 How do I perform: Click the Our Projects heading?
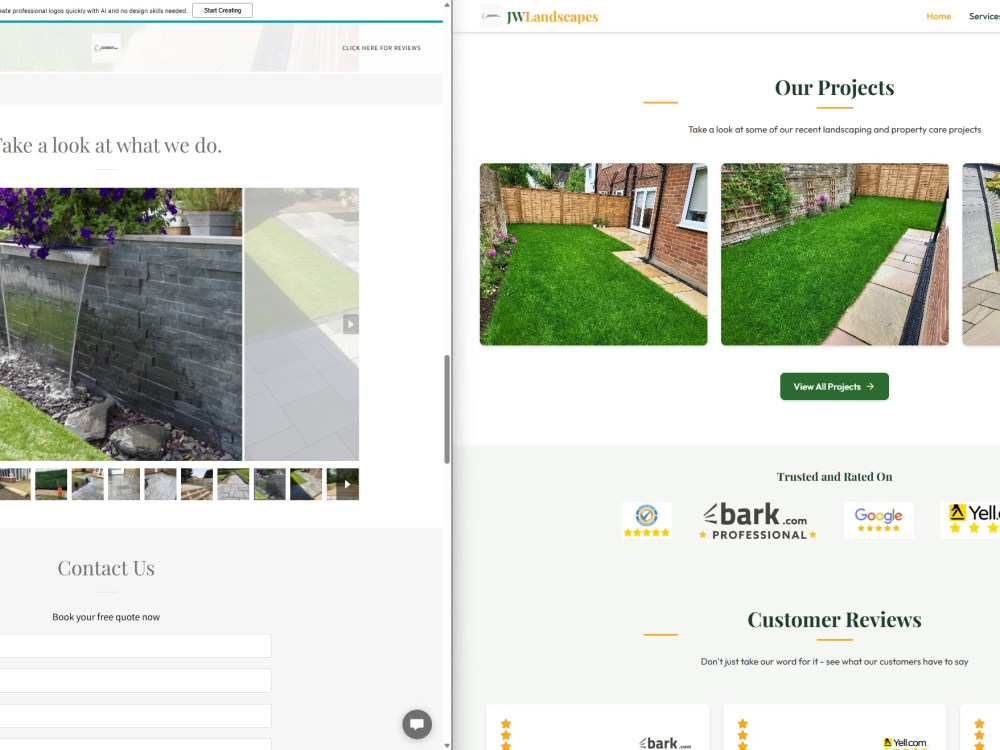[x=834, y=87]
